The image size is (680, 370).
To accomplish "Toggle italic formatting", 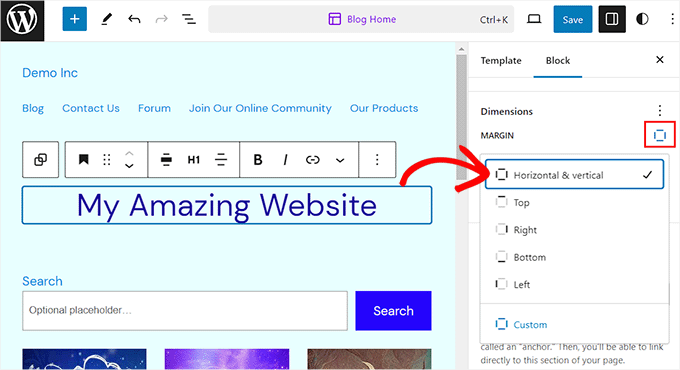I will (x=285, y=160).
